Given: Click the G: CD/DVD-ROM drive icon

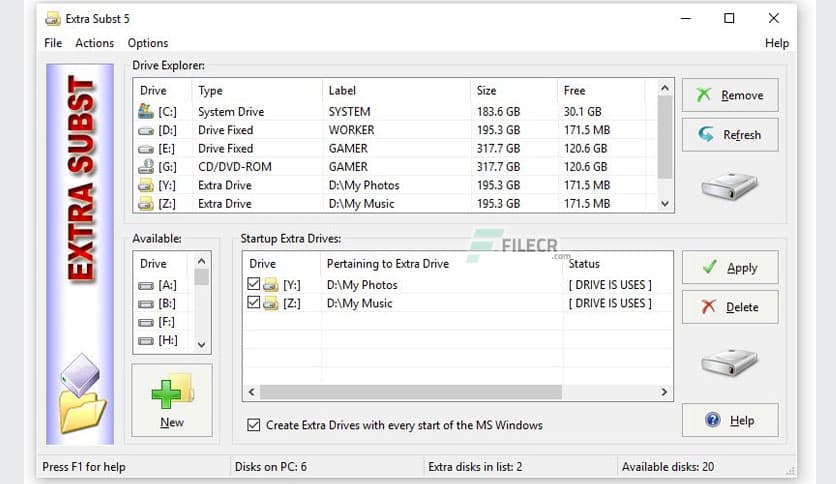Looking at the screenshot, I should click(x=146, y=167).
